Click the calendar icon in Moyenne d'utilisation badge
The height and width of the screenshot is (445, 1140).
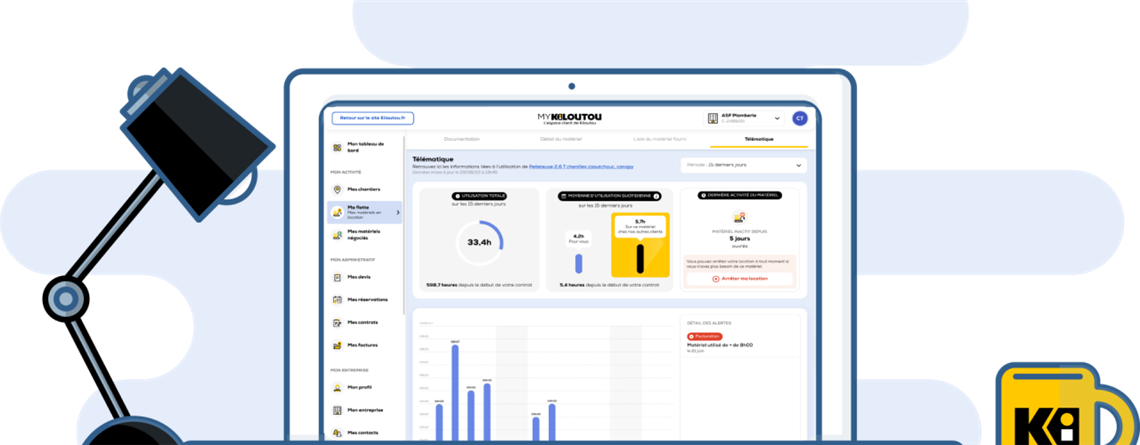click(x=563, y=196)
